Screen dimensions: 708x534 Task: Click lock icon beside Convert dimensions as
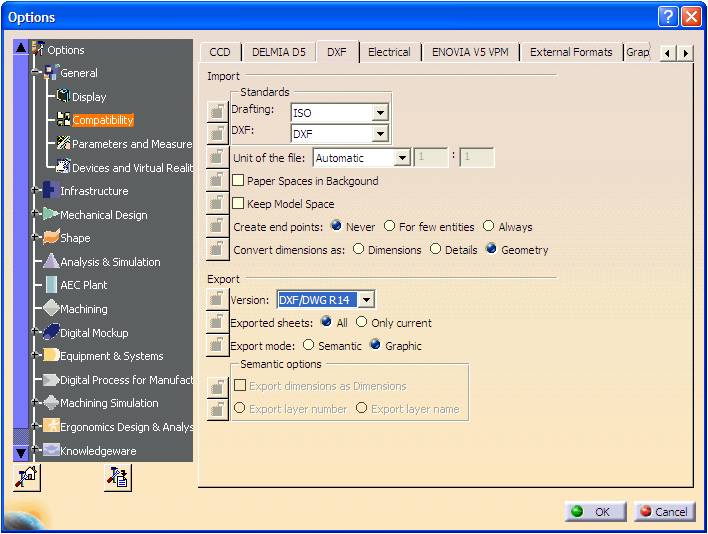click(x=217, y=249)
